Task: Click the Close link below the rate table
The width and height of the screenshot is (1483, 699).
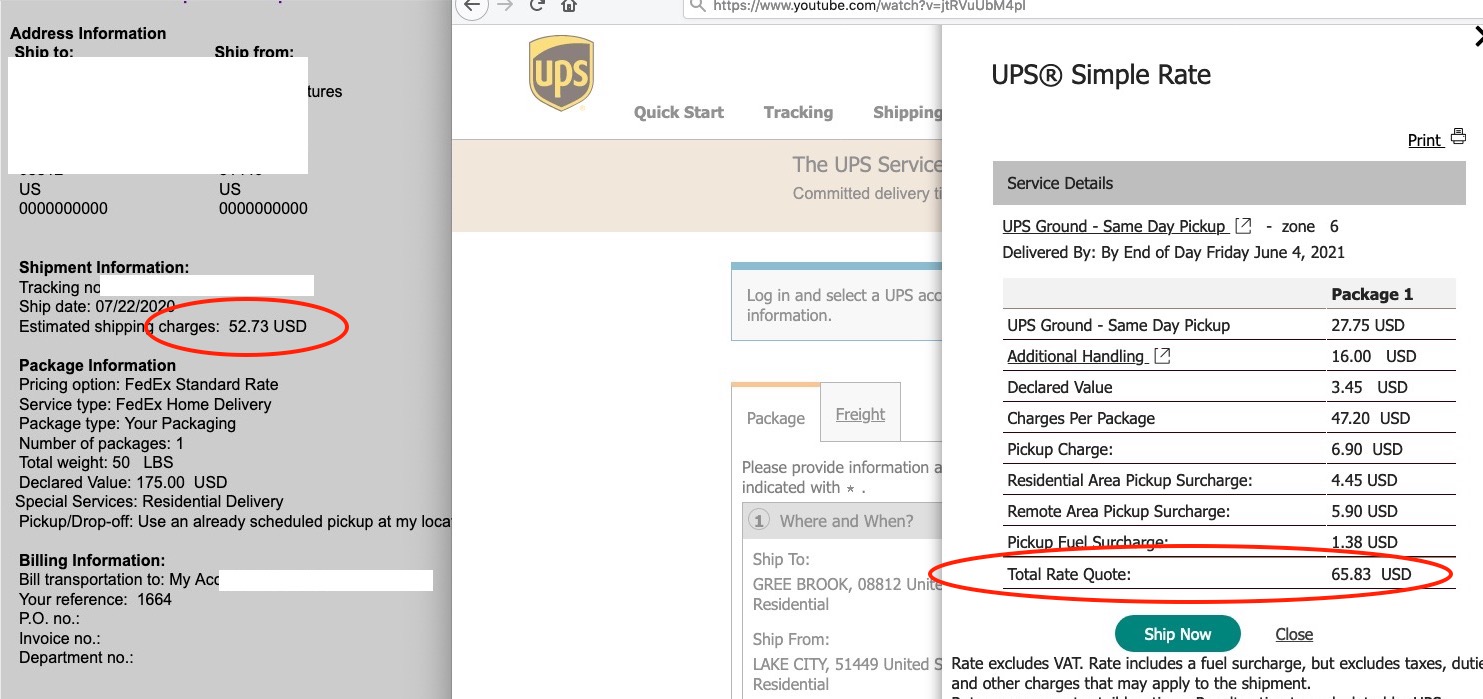Action: [x=1294, y=634]
